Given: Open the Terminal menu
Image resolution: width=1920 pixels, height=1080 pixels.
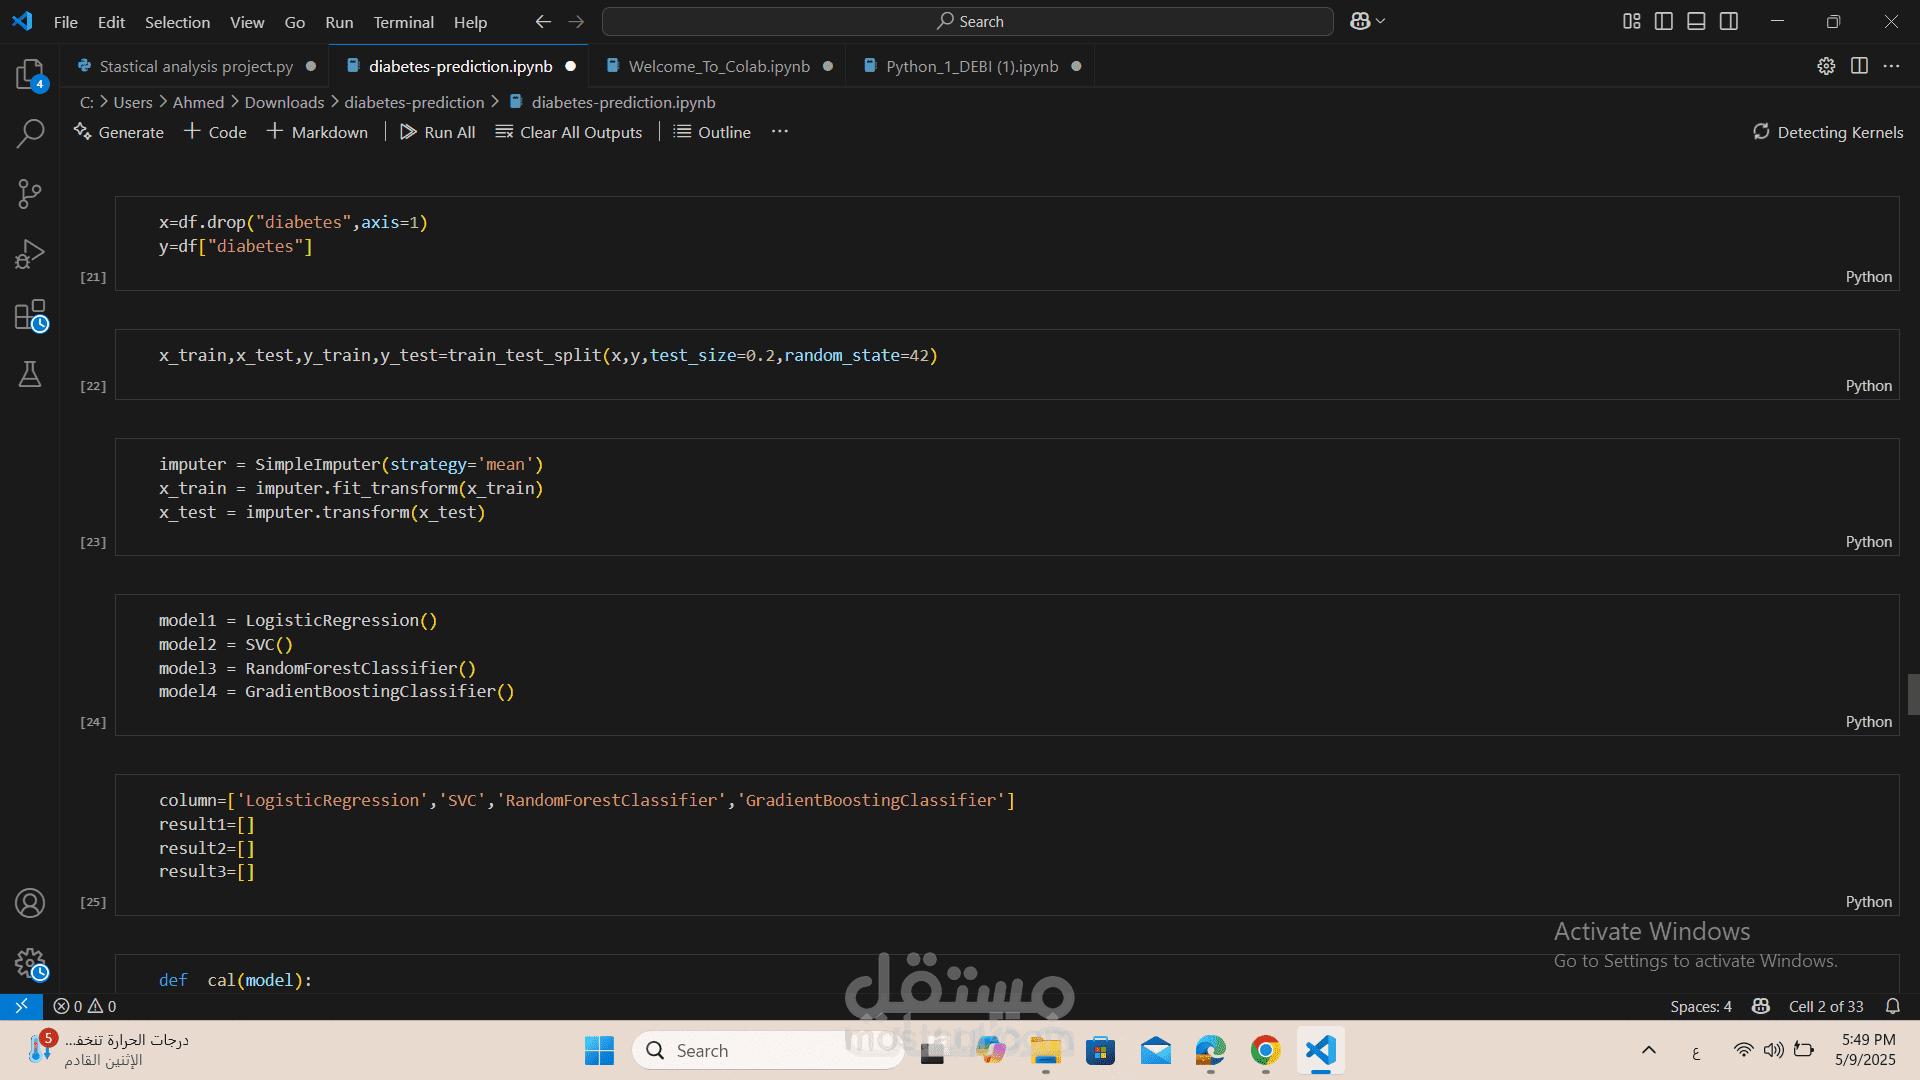Looking at the screenshot, I should [x=403, y=22].
